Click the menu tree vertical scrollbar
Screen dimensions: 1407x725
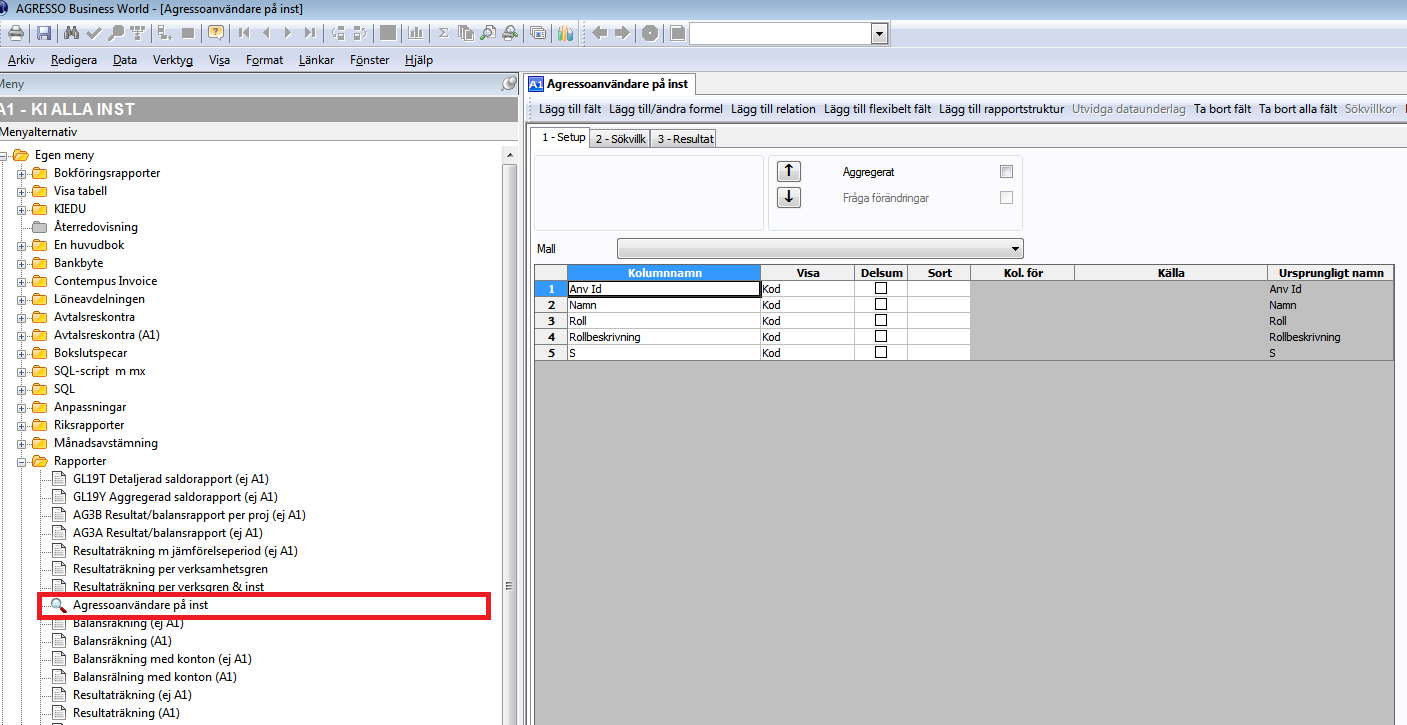click(x=509, y=435)
